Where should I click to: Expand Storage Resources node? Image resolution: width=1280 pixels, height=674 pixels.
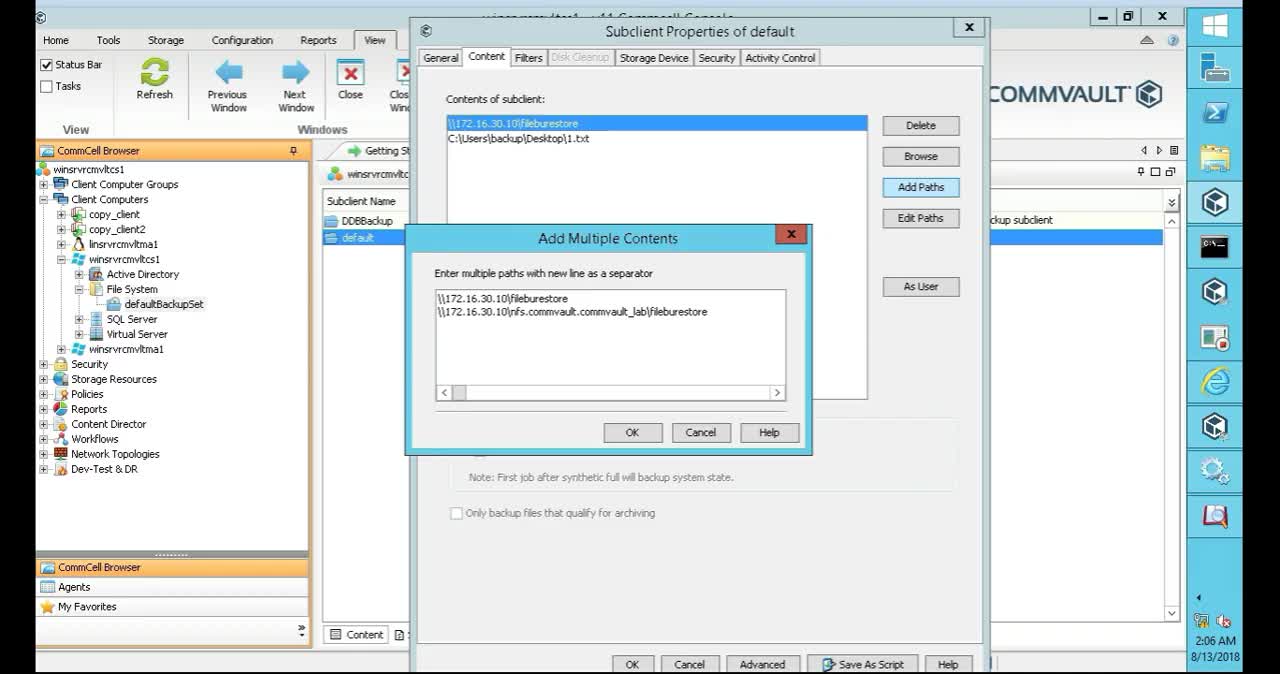tap(43, 380)
